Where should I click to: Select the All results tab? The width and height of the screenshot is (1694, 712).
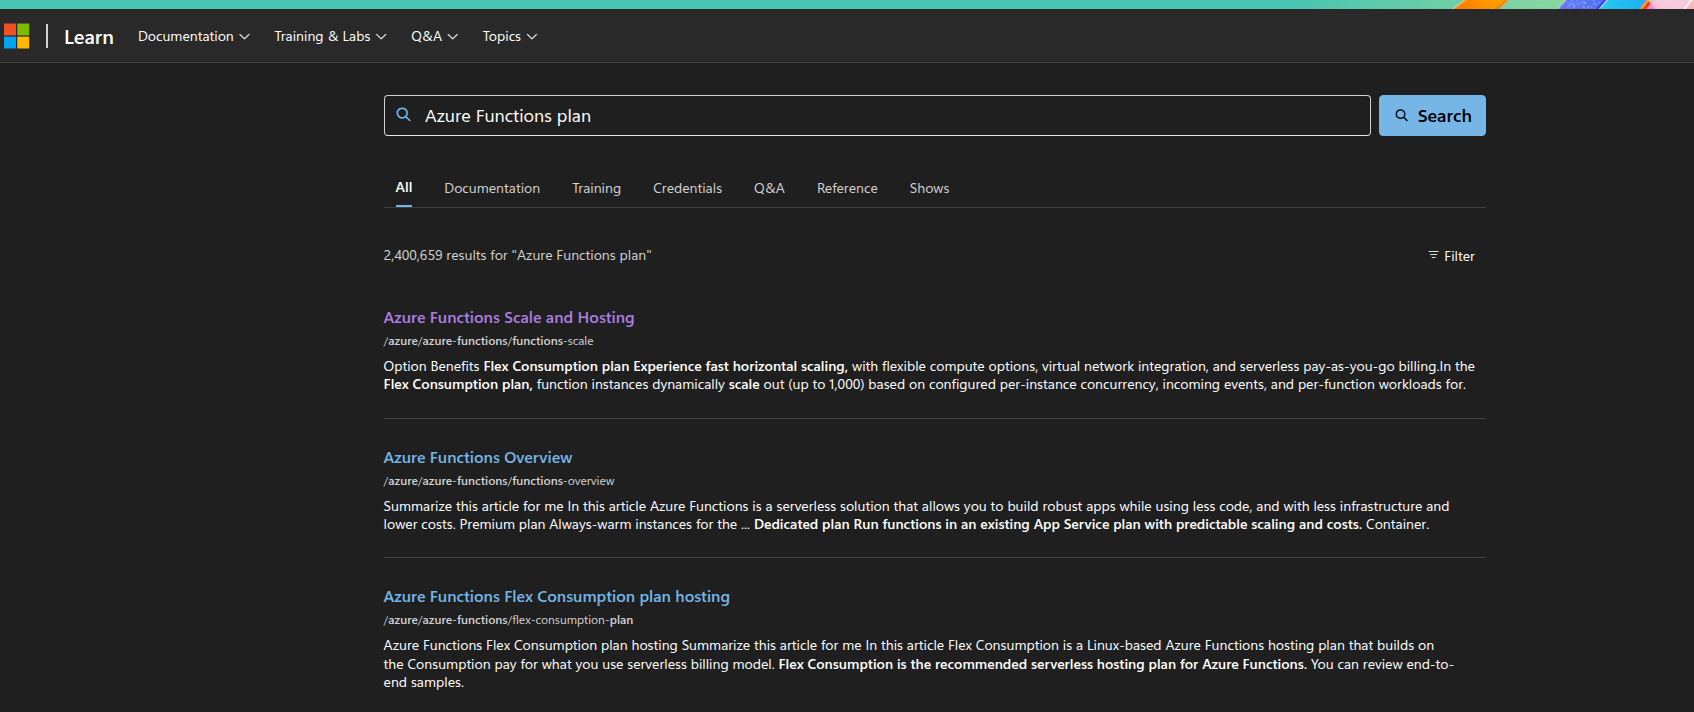pyautogui.click(x=404, y=188)
